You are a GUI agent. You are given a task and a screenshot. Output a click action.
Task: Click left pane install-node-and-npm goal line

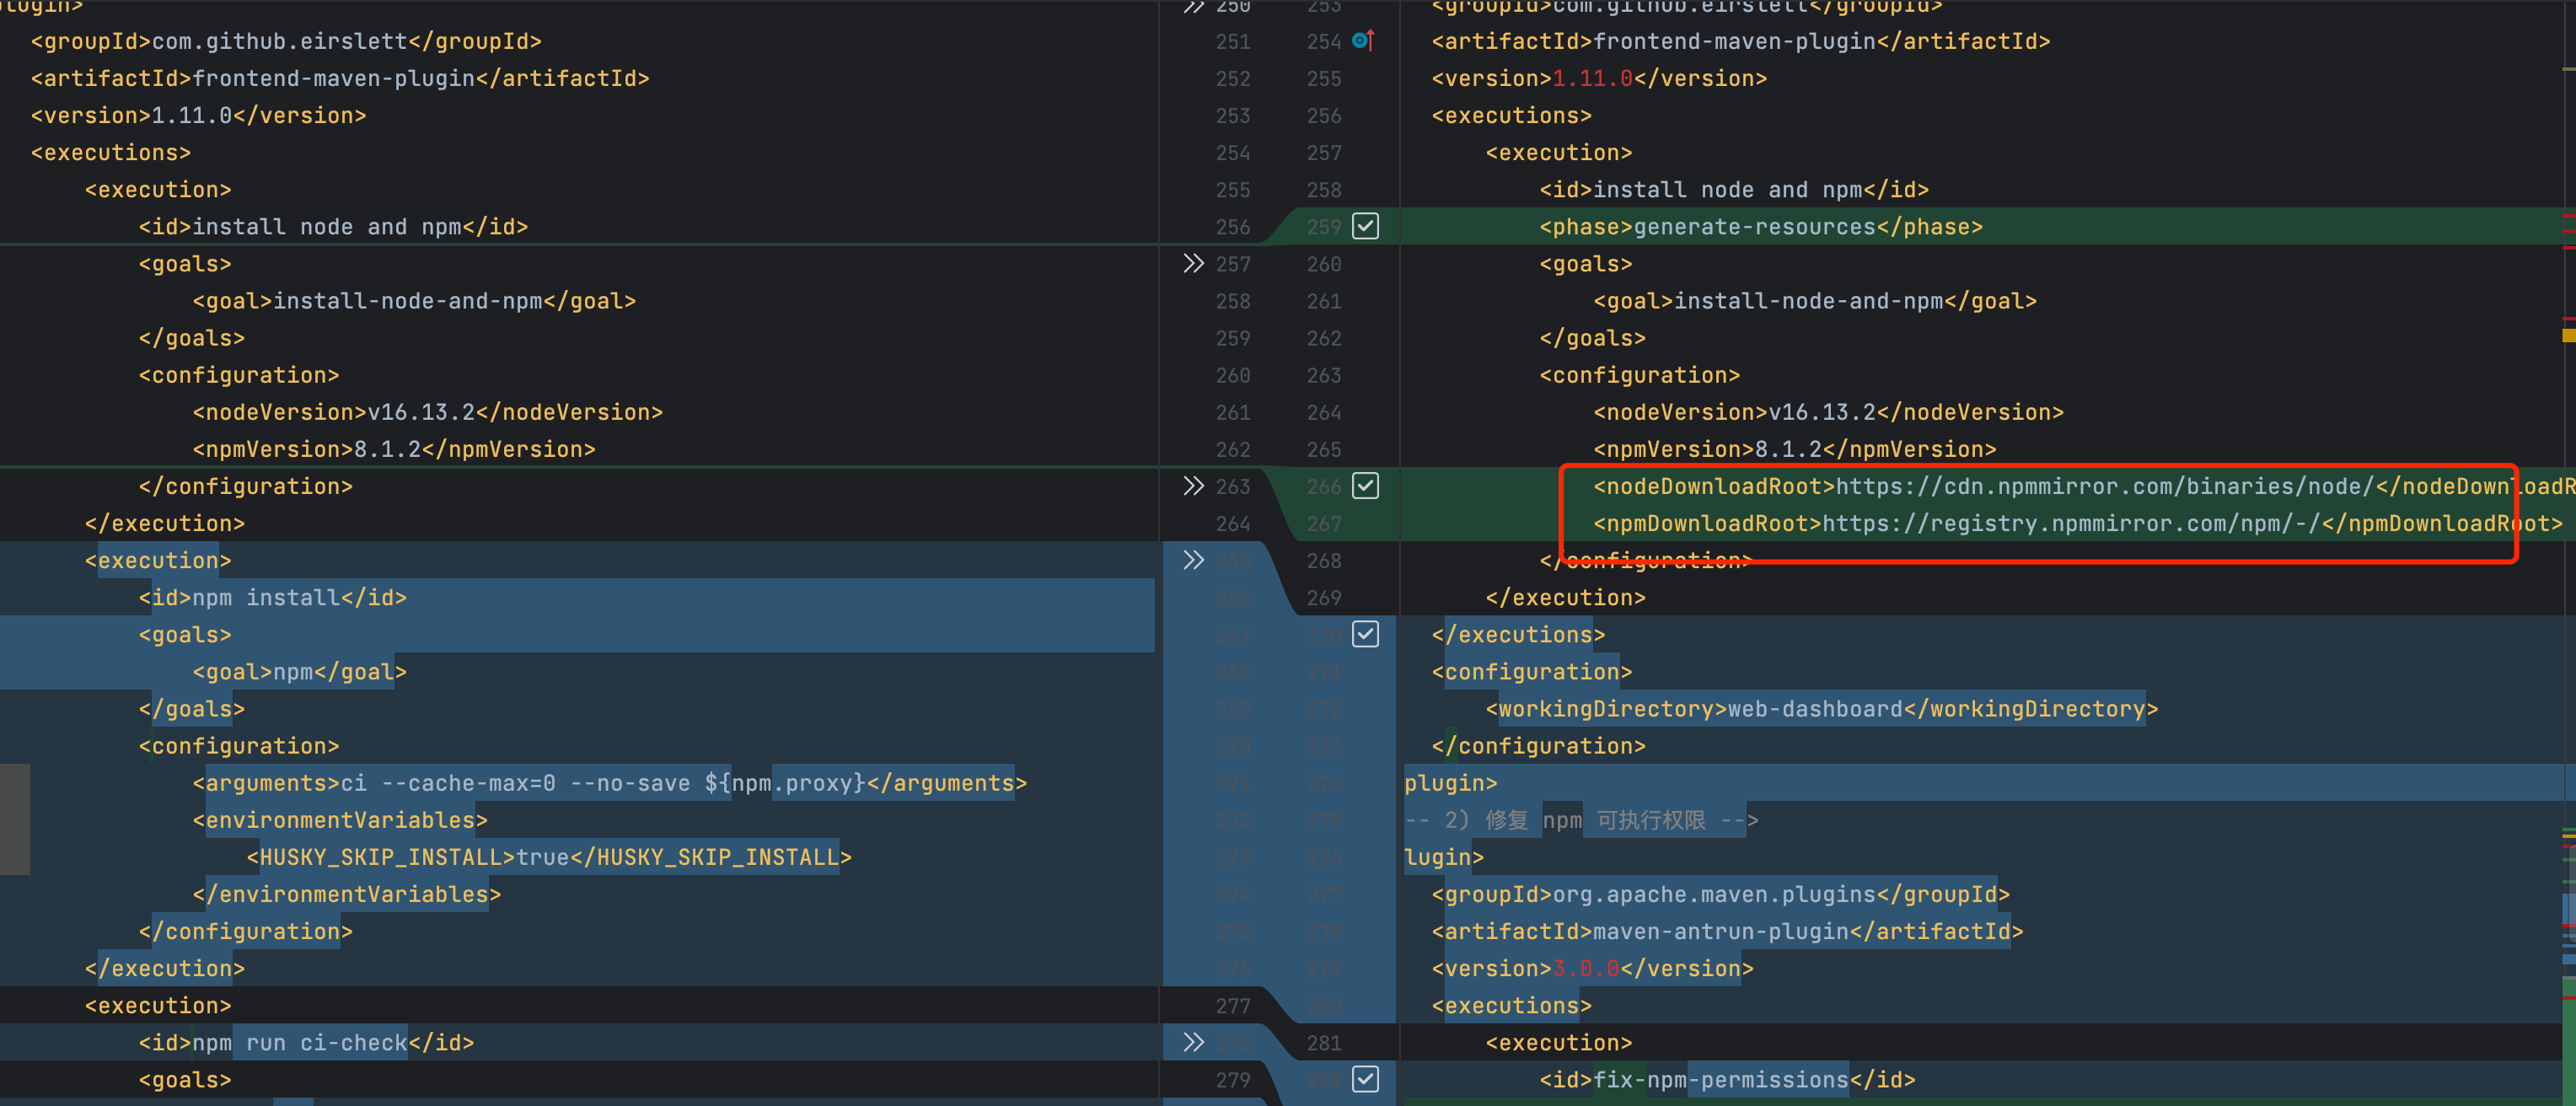point(413,301)
